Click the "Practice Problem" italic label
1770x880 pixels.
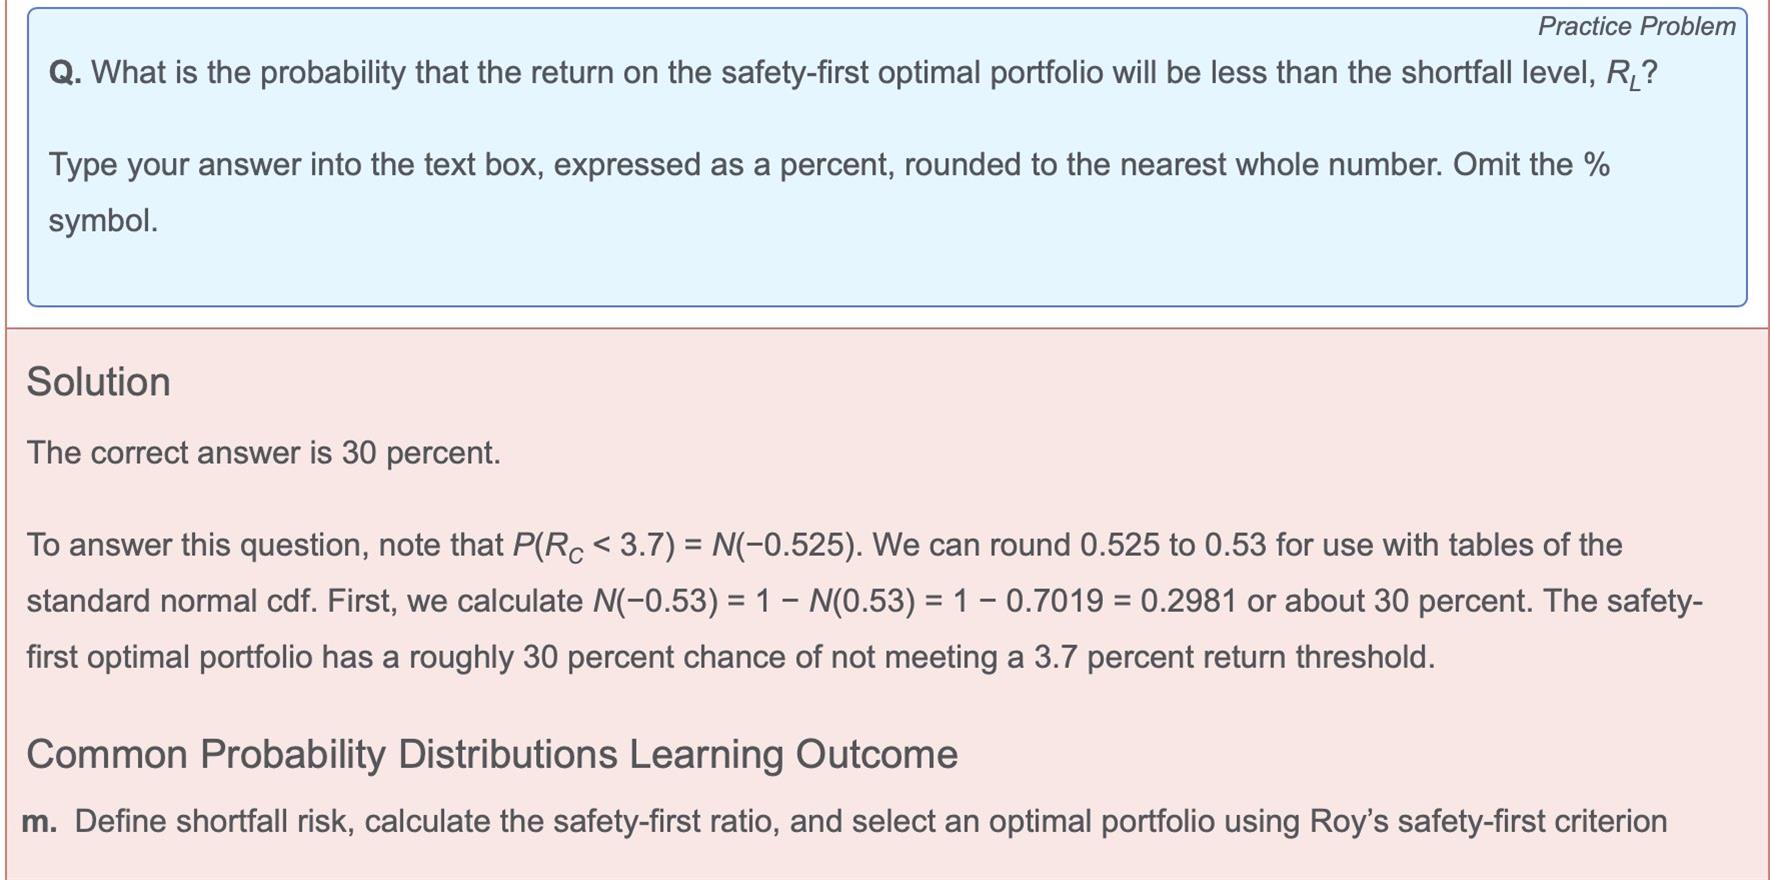pyautogui.click(x=1636, y=26)
